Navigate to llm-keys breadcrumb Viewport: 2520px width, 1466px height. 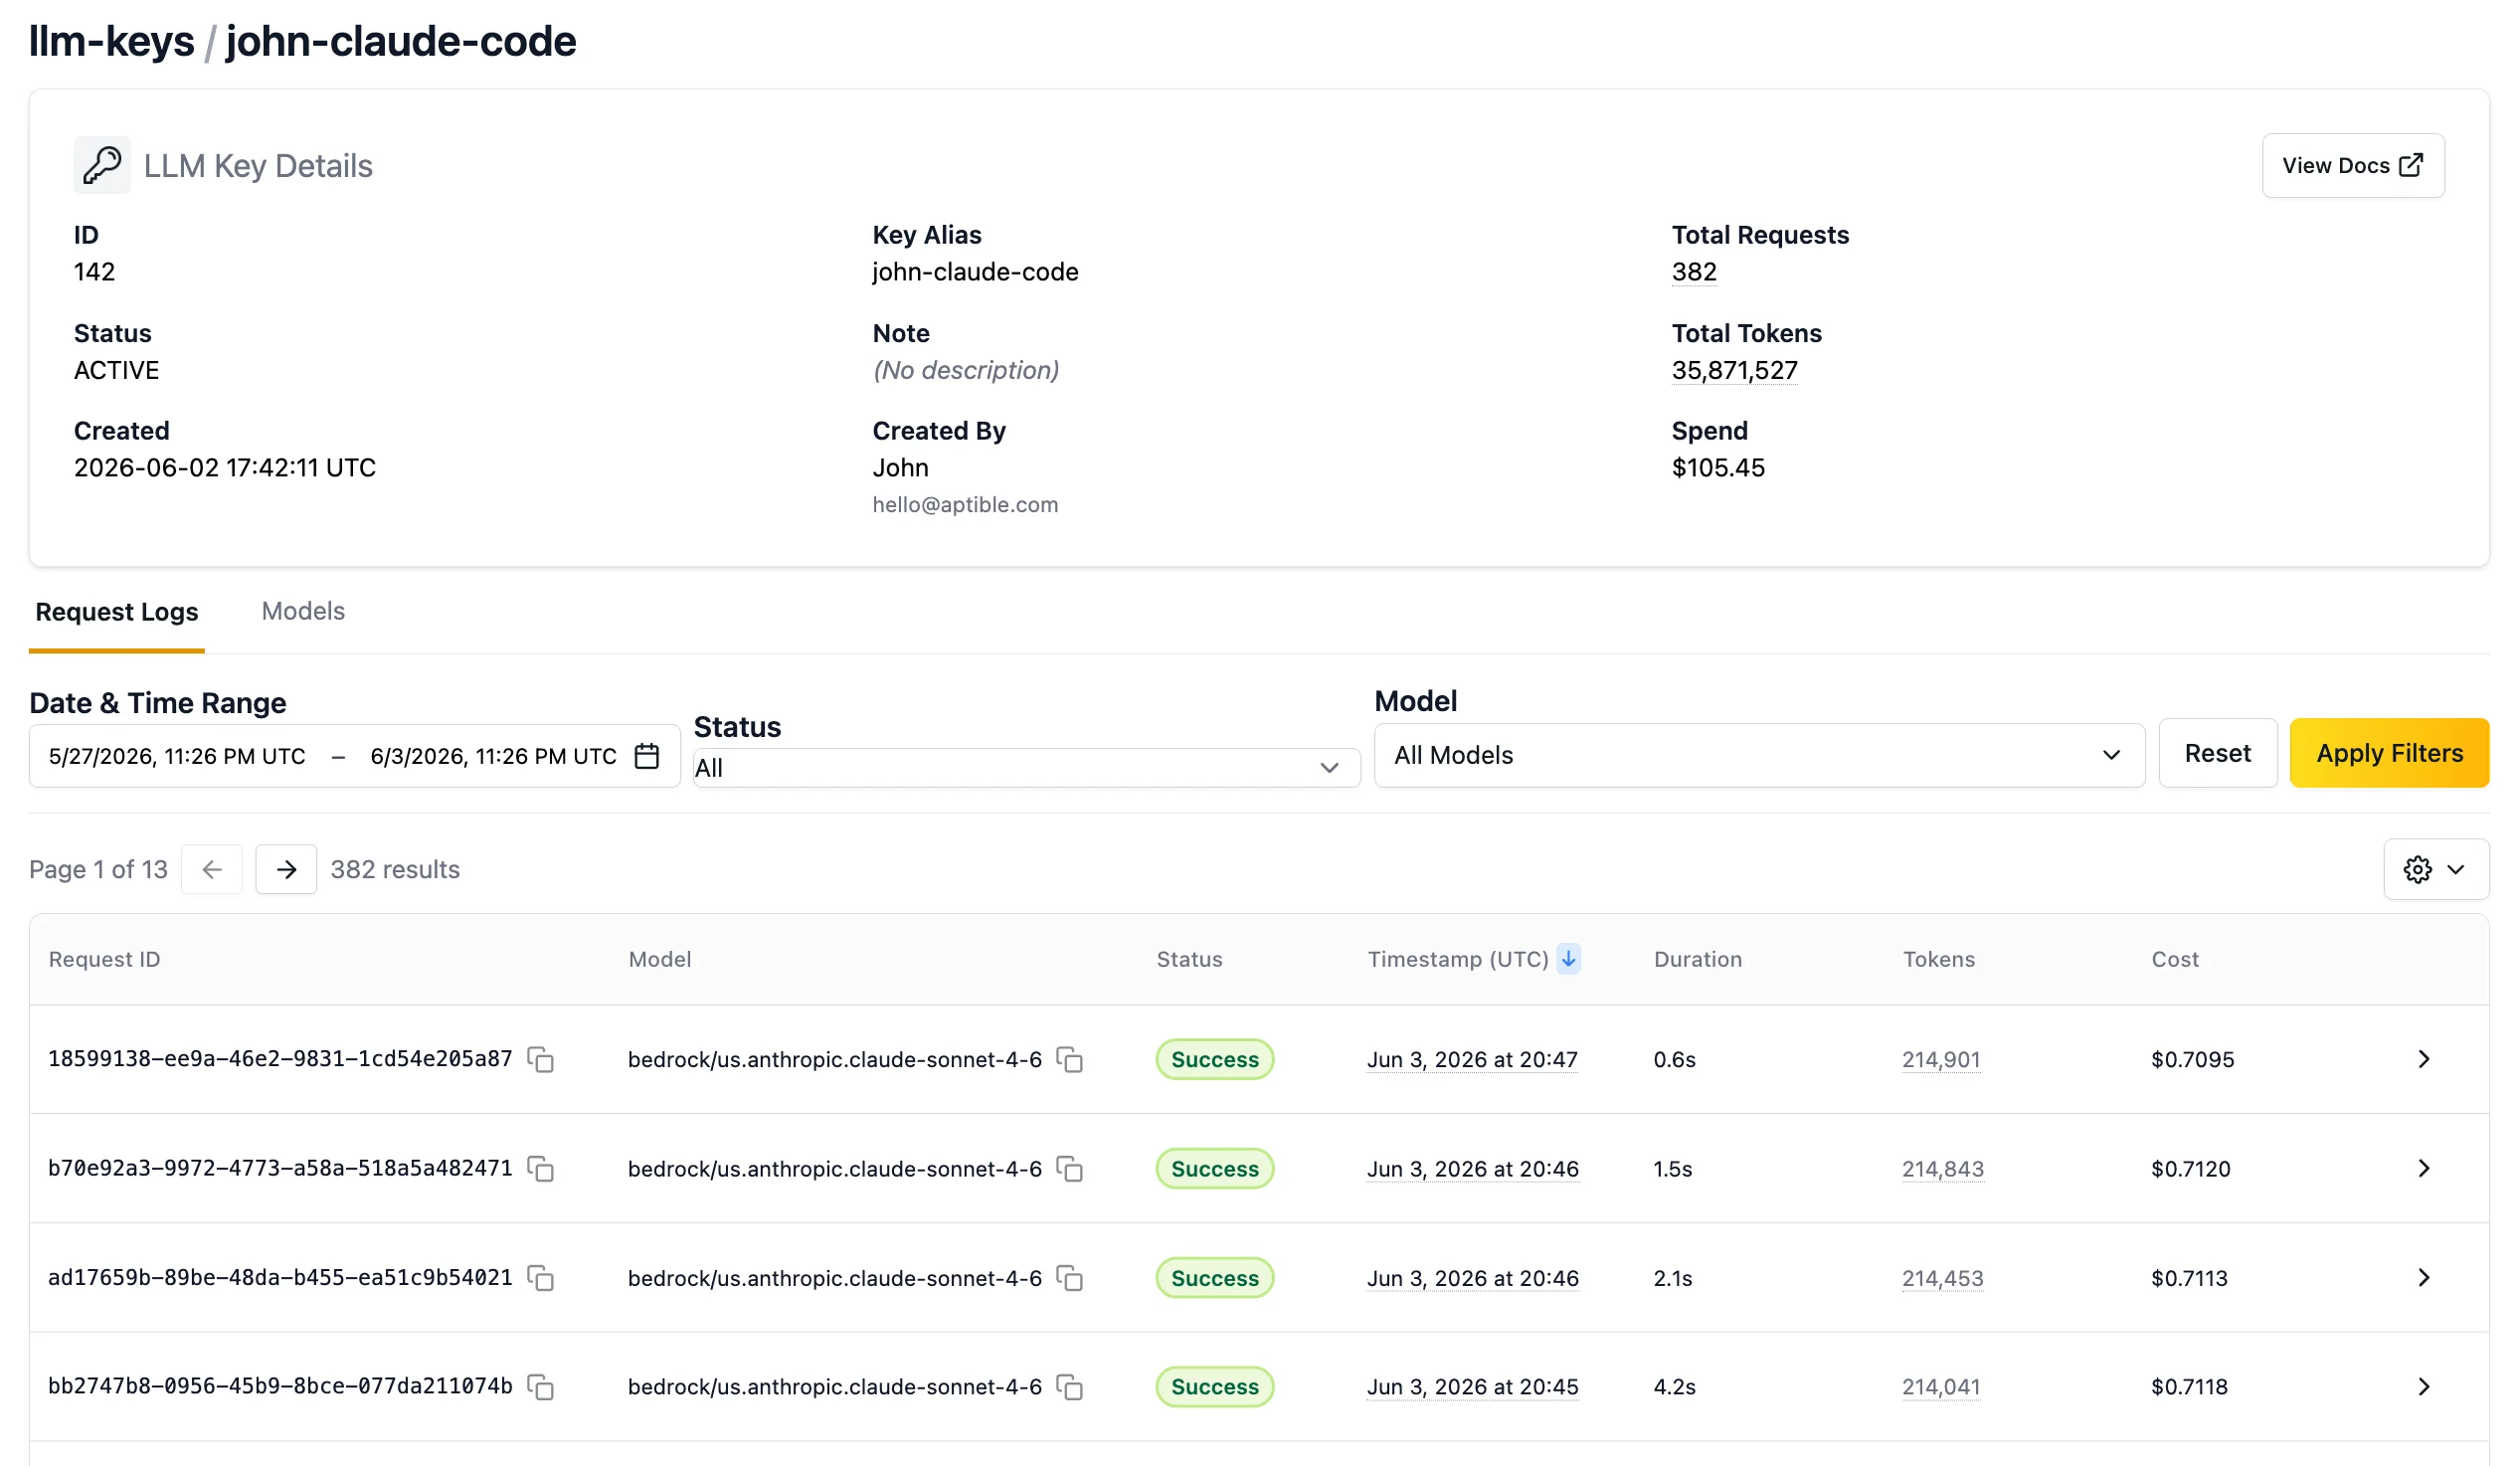click(x=112, y=41)
